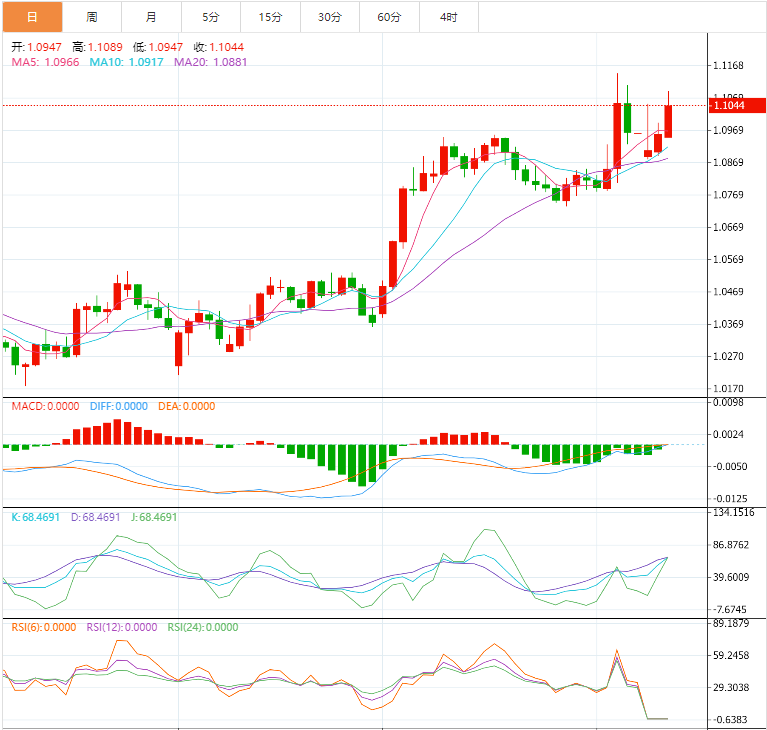Click the RSI(6) indicator label
The height and width of the screenshot is (730, 767).
point(44,628)
